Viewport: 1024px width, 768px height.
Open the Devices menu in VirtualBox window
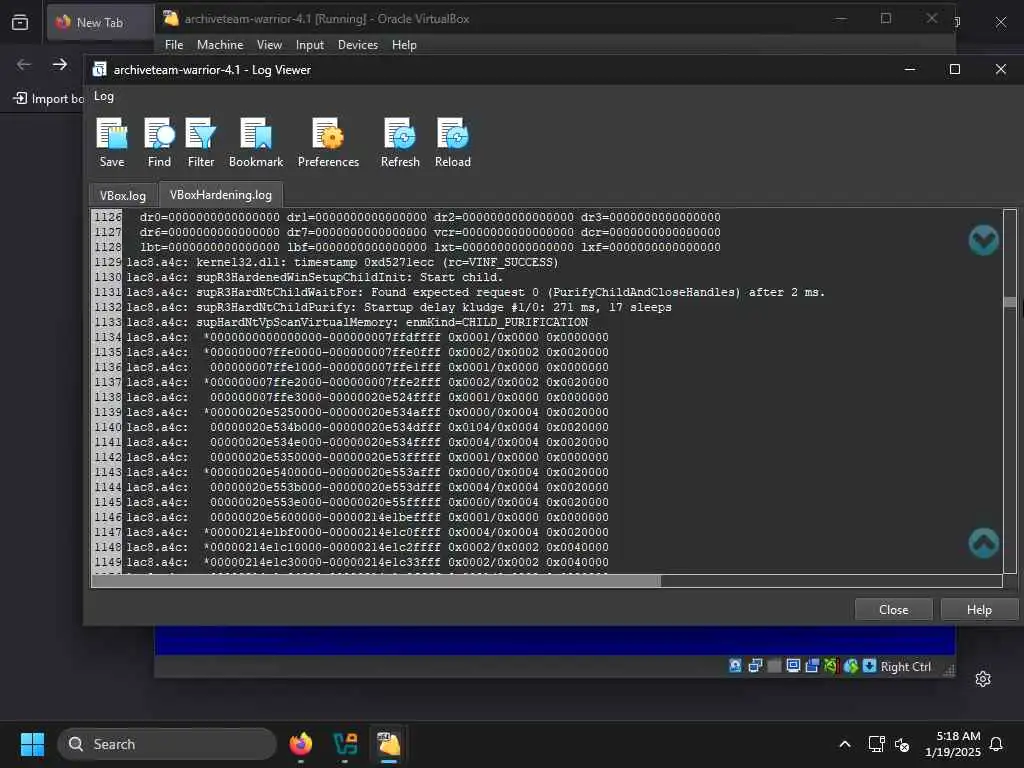pos(357,44)
